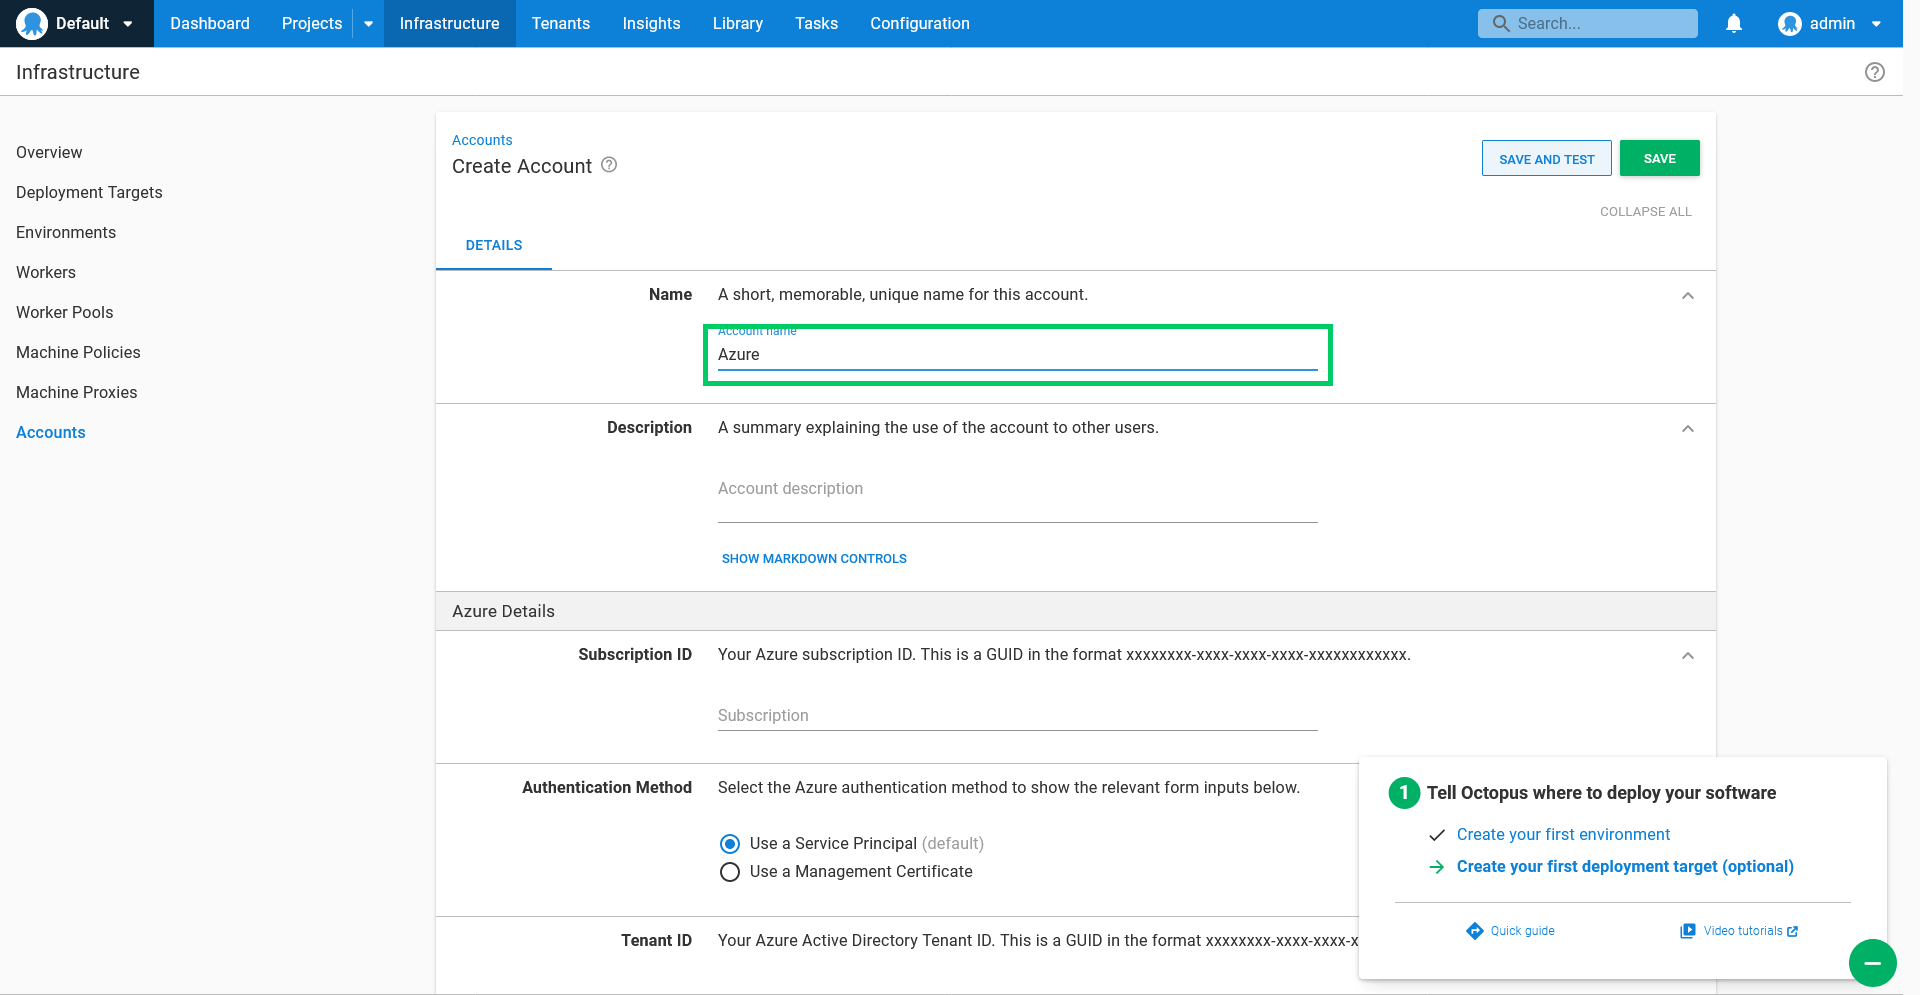1920x995 pixels.
Task: Click the admin user avatar icon
Action: pos(1790,23)
